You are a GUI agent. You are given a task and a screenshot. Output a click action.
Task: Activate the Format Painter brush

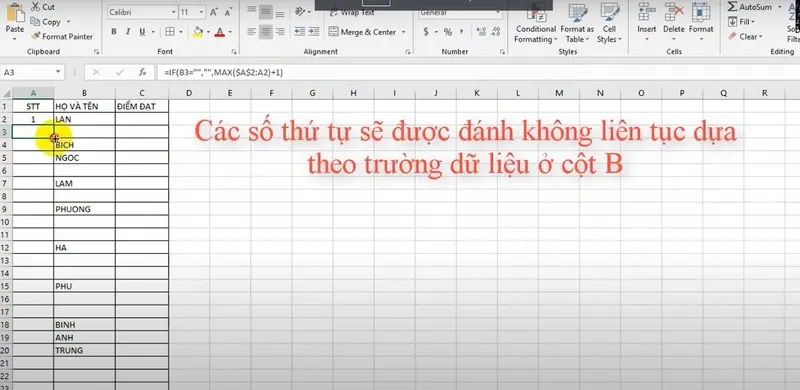coord(62,37)
